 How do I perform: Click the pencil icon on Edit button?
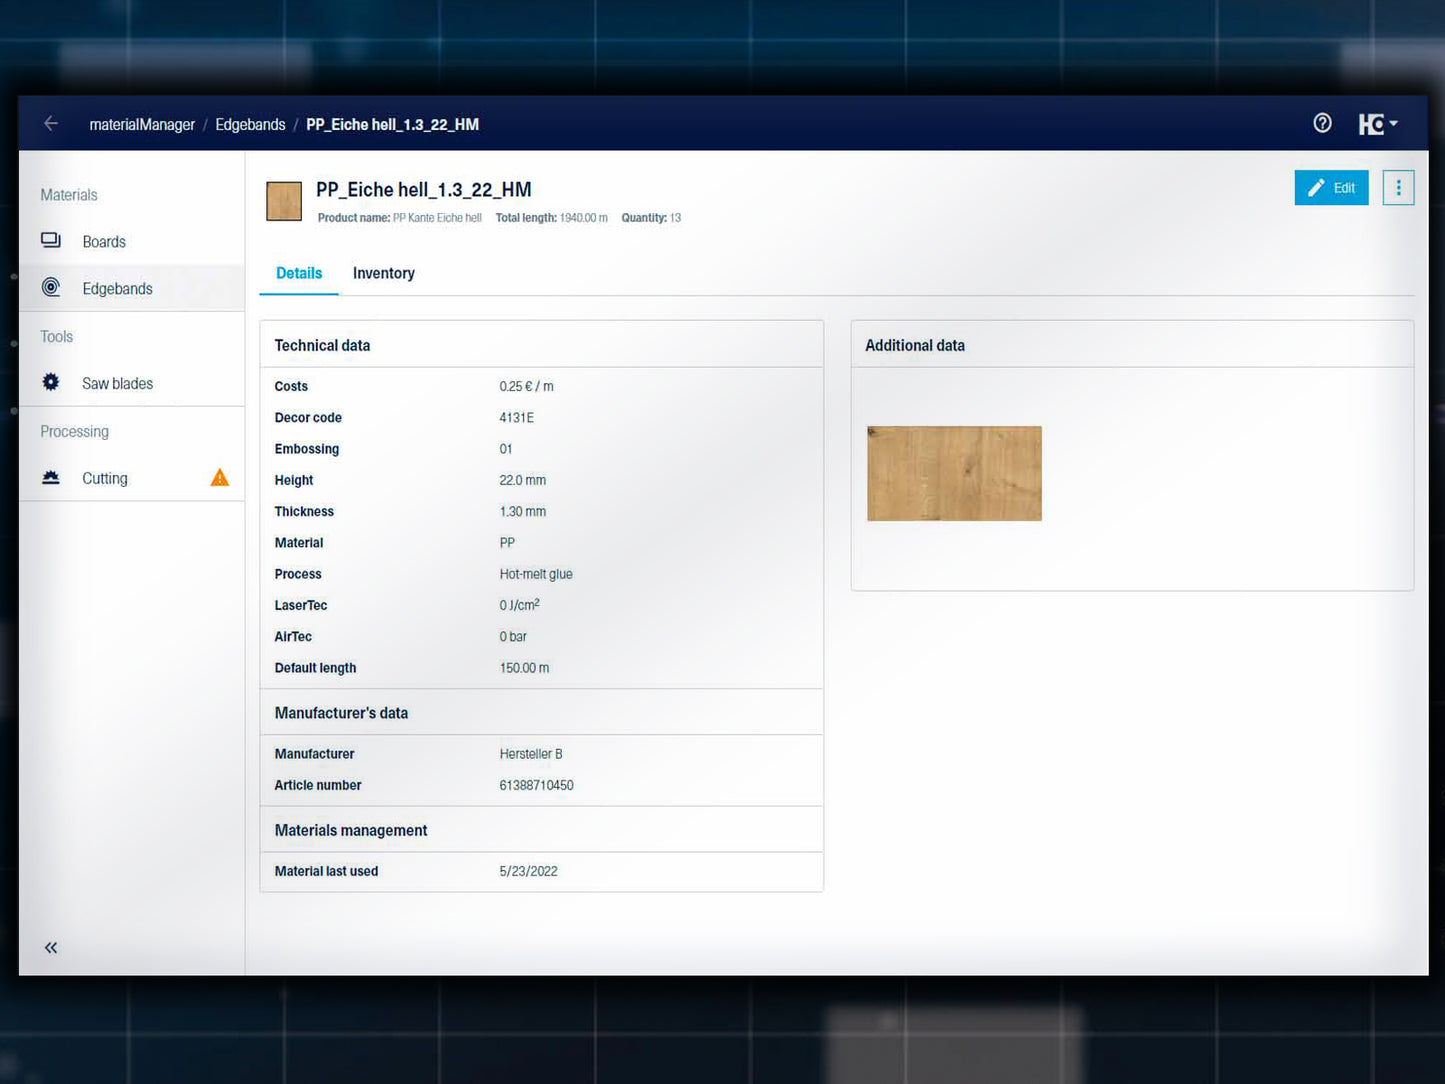[1316, 188]
